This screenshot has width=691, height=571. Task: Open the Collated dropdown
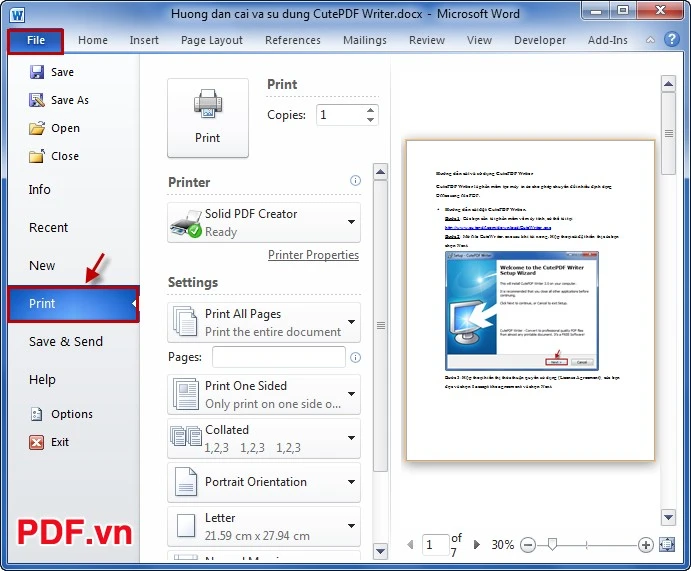(x=352, y=438)
